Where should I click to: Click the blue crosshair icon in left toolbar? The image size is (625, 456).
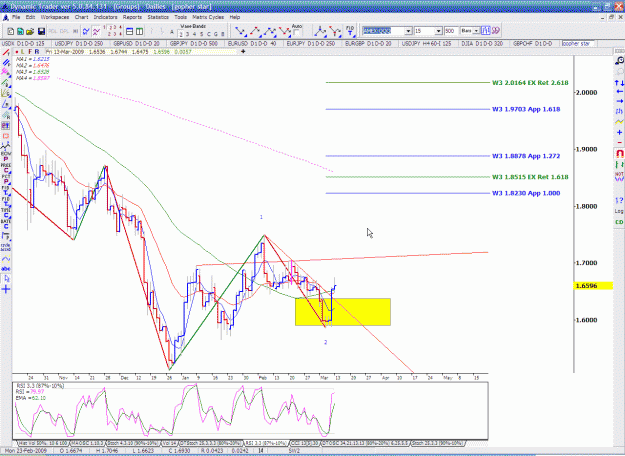[x=6, y=289]
